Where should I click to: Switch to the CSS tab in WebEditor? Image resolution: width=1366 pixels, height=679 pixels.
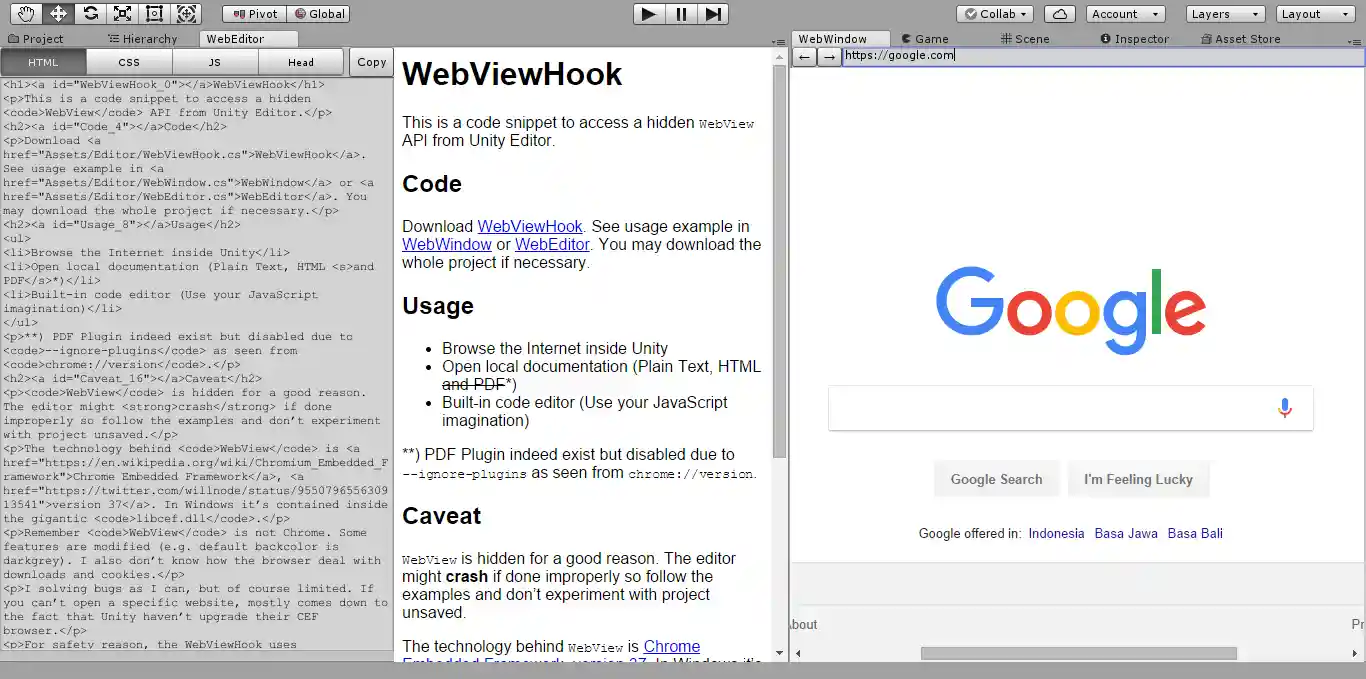128,61
